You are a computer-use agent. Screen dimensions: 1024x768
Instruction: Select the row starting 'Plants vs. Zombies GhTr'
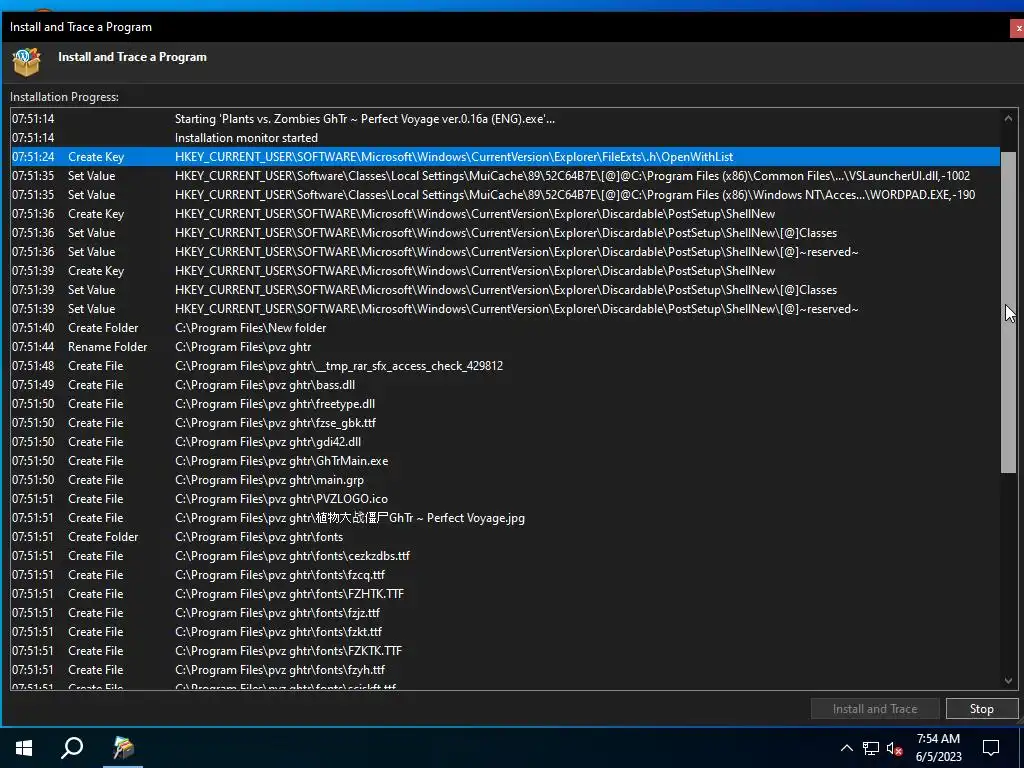tap(505, 119)
